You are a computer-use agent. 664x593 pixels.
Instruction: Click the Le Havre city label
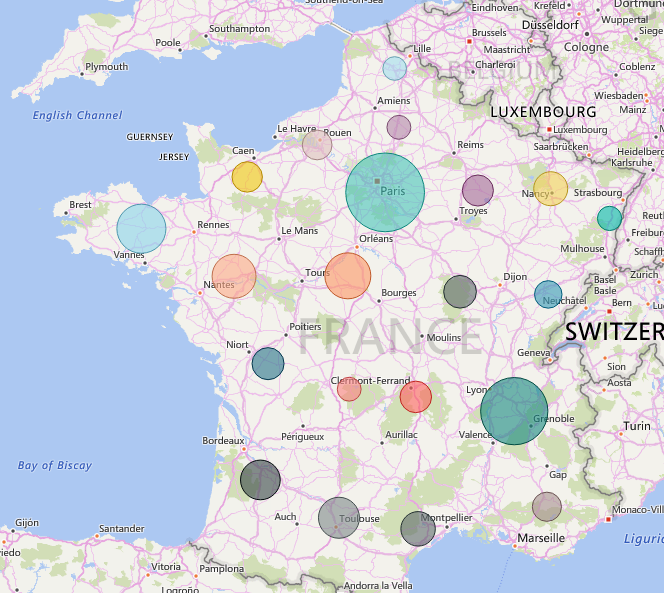(x=297, y=128)
